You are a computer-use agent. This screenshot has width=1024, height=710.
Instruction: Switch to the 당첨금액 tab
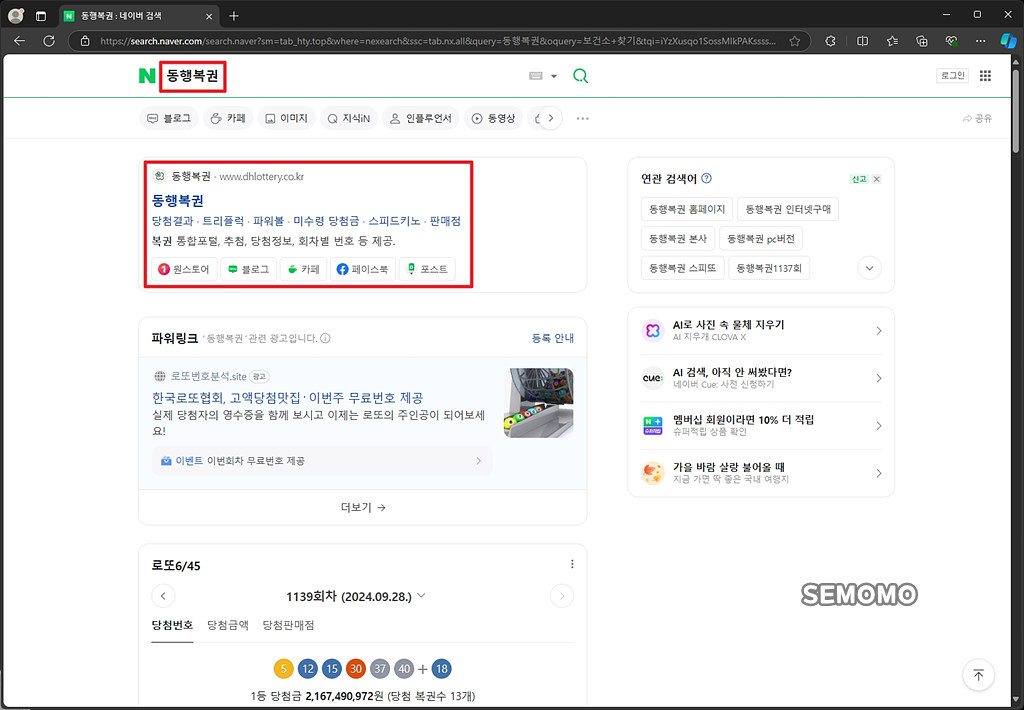tap(228, 626)
